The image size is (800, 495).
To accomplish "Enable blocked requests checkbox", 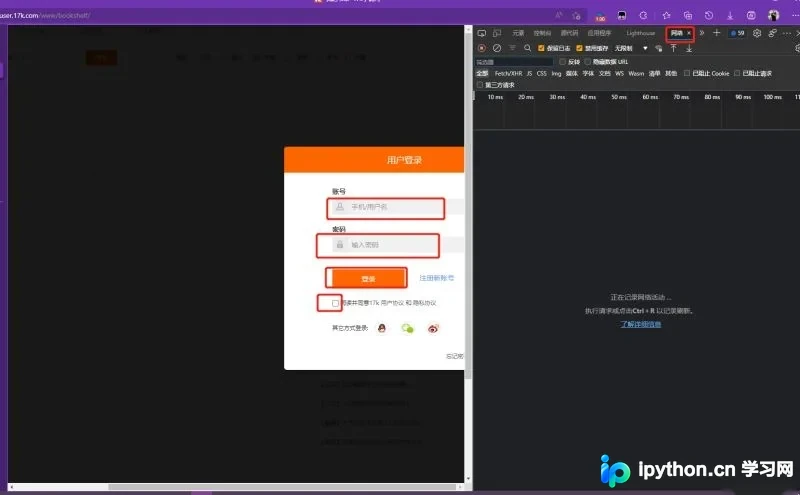I will (737, 73).
